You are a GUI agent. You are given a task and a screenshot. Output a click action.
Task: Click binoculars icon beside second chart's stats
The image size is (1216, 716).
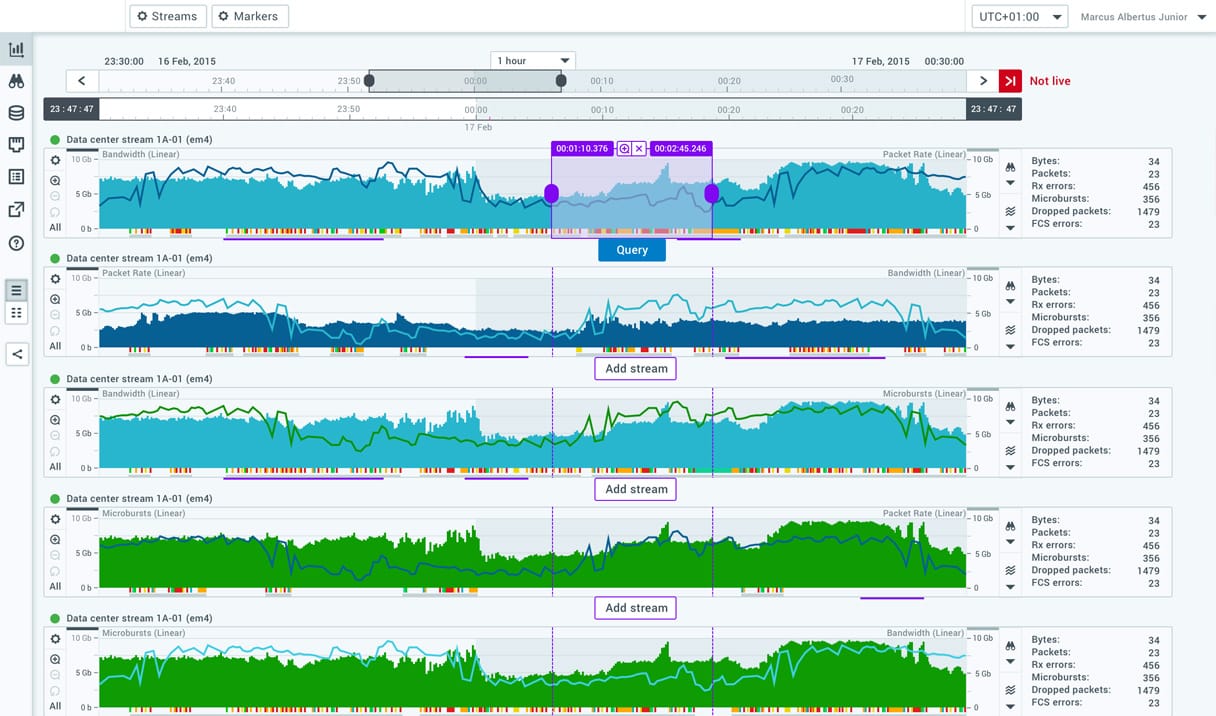(x=1010, y=285)
